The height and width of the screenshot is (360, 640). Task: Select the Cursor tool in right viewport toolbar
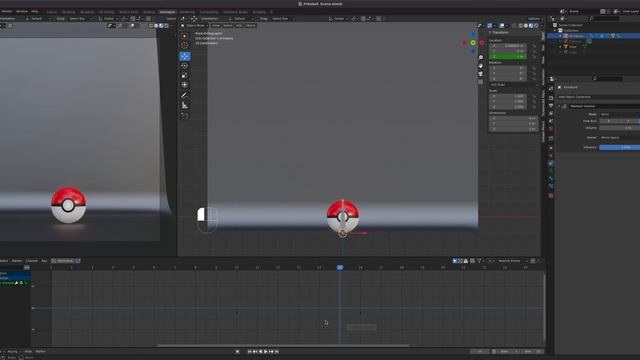pyautogui.click(x=184, y=46)
